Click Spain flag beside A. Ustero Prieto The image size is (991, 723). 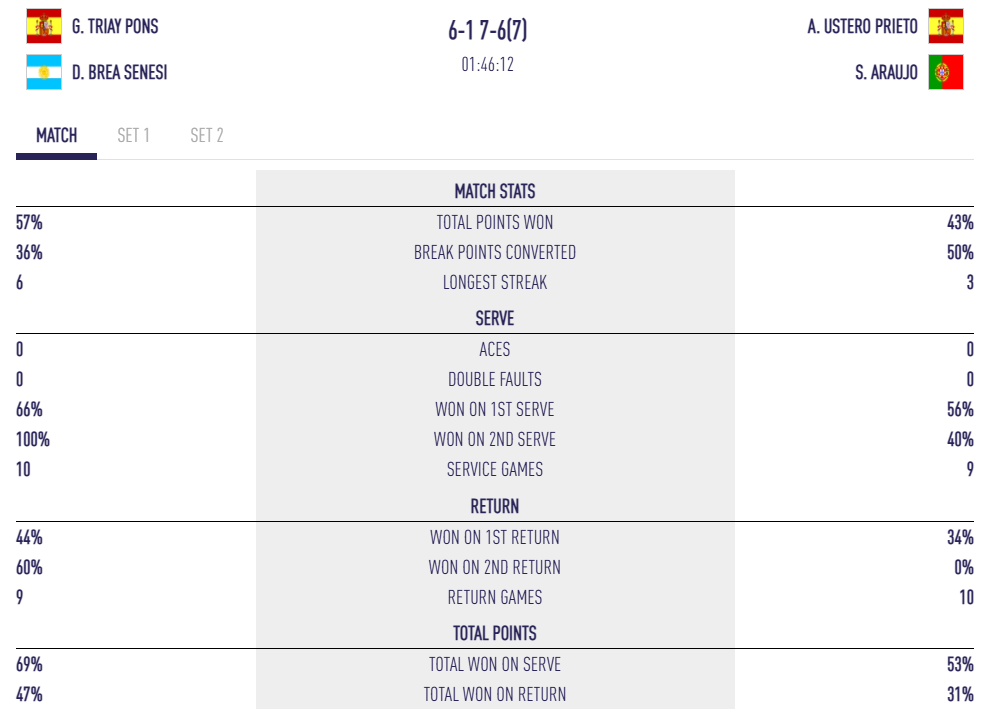pyautogui.click(x=945, y=26)
